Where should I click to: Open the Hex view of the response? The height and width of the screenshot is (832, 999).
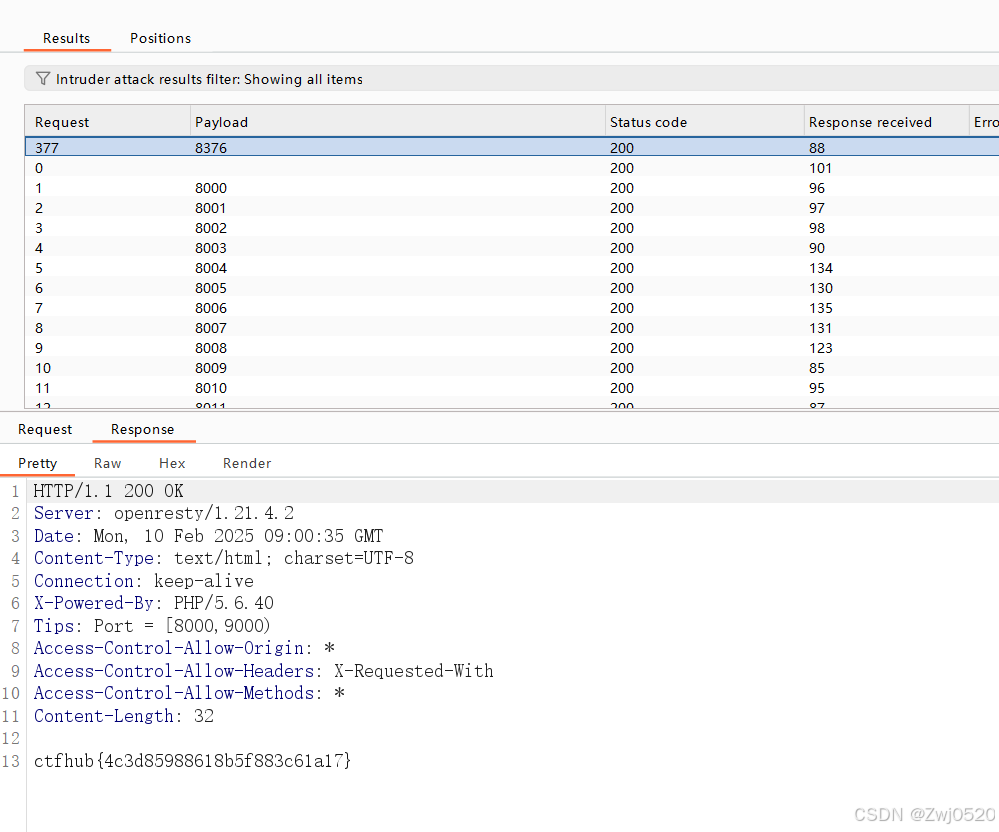[171, 463]
